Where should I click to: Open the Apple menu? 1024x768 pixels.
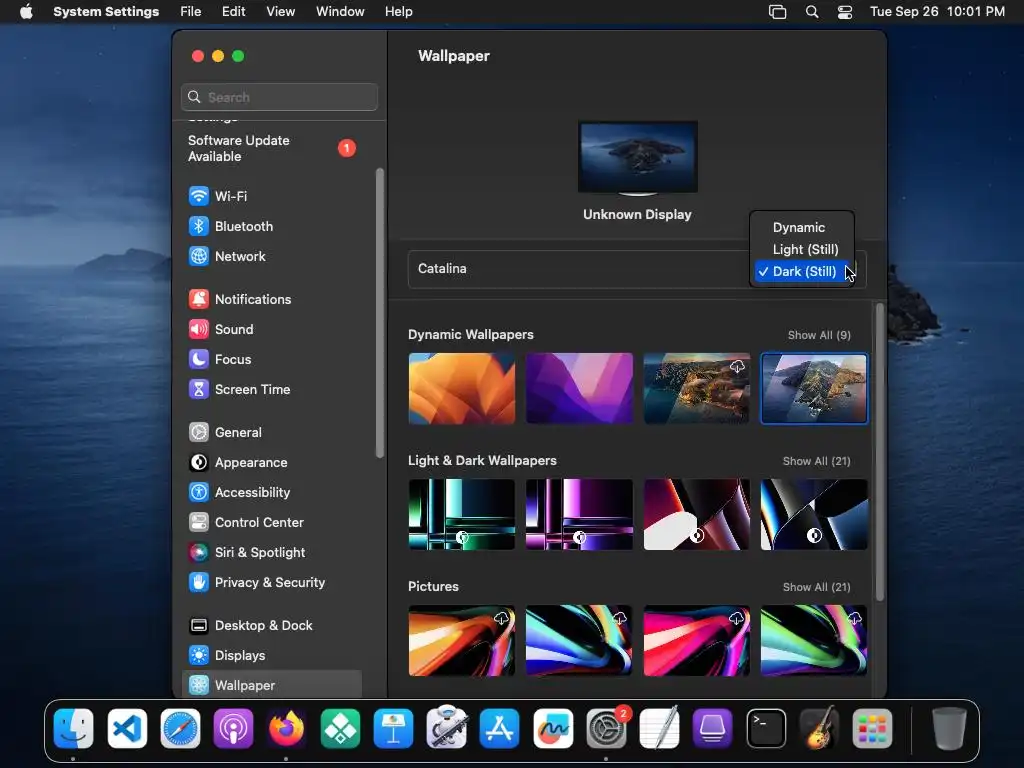click(x=26, y=12)
